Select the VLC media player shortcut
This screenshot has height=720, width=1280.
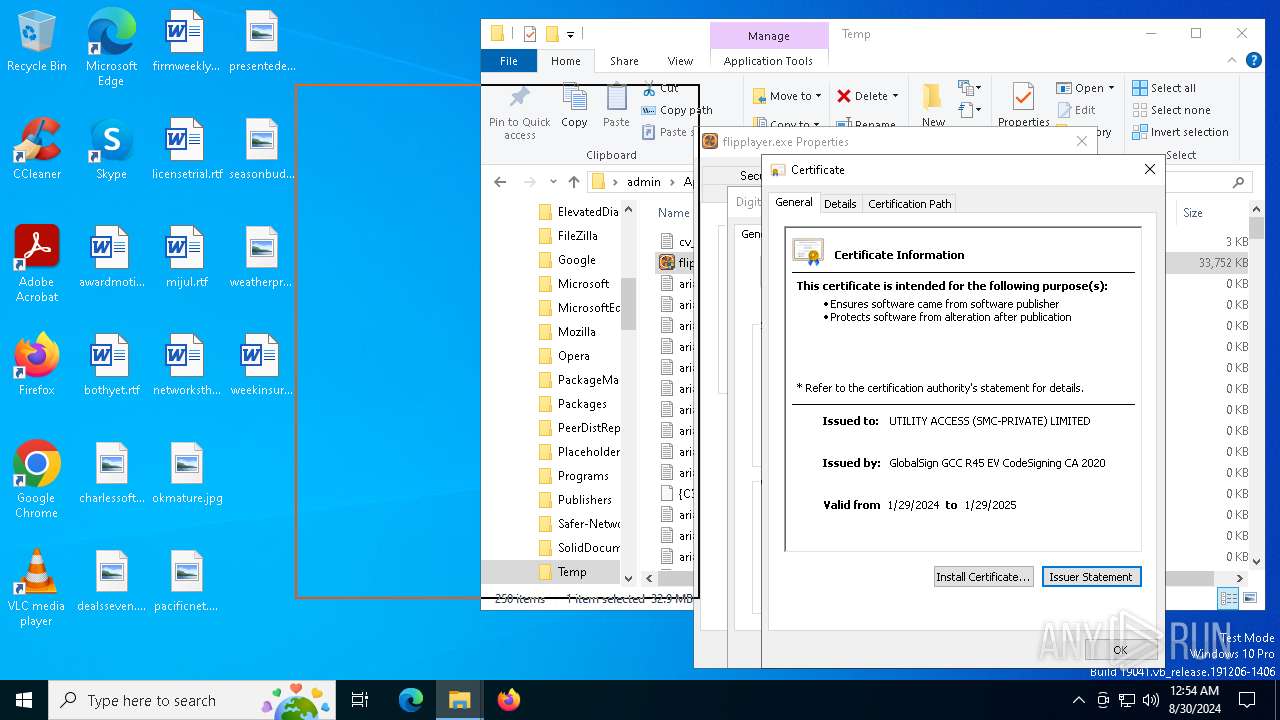pos(36,588)
